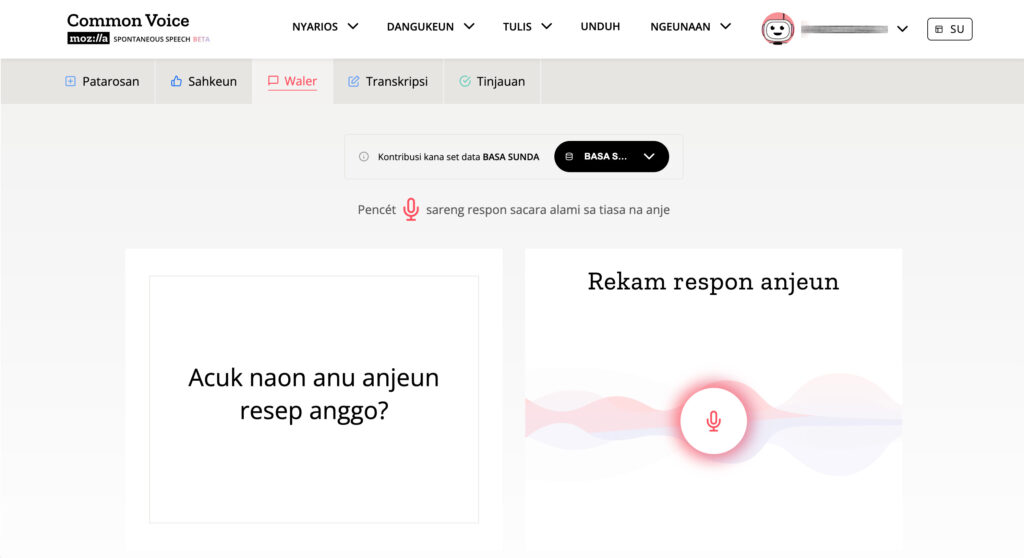This screenshot has height=558, width=1024.
Task: Click the Tinjauan checkmark circle icon
Action: point(465,81)
